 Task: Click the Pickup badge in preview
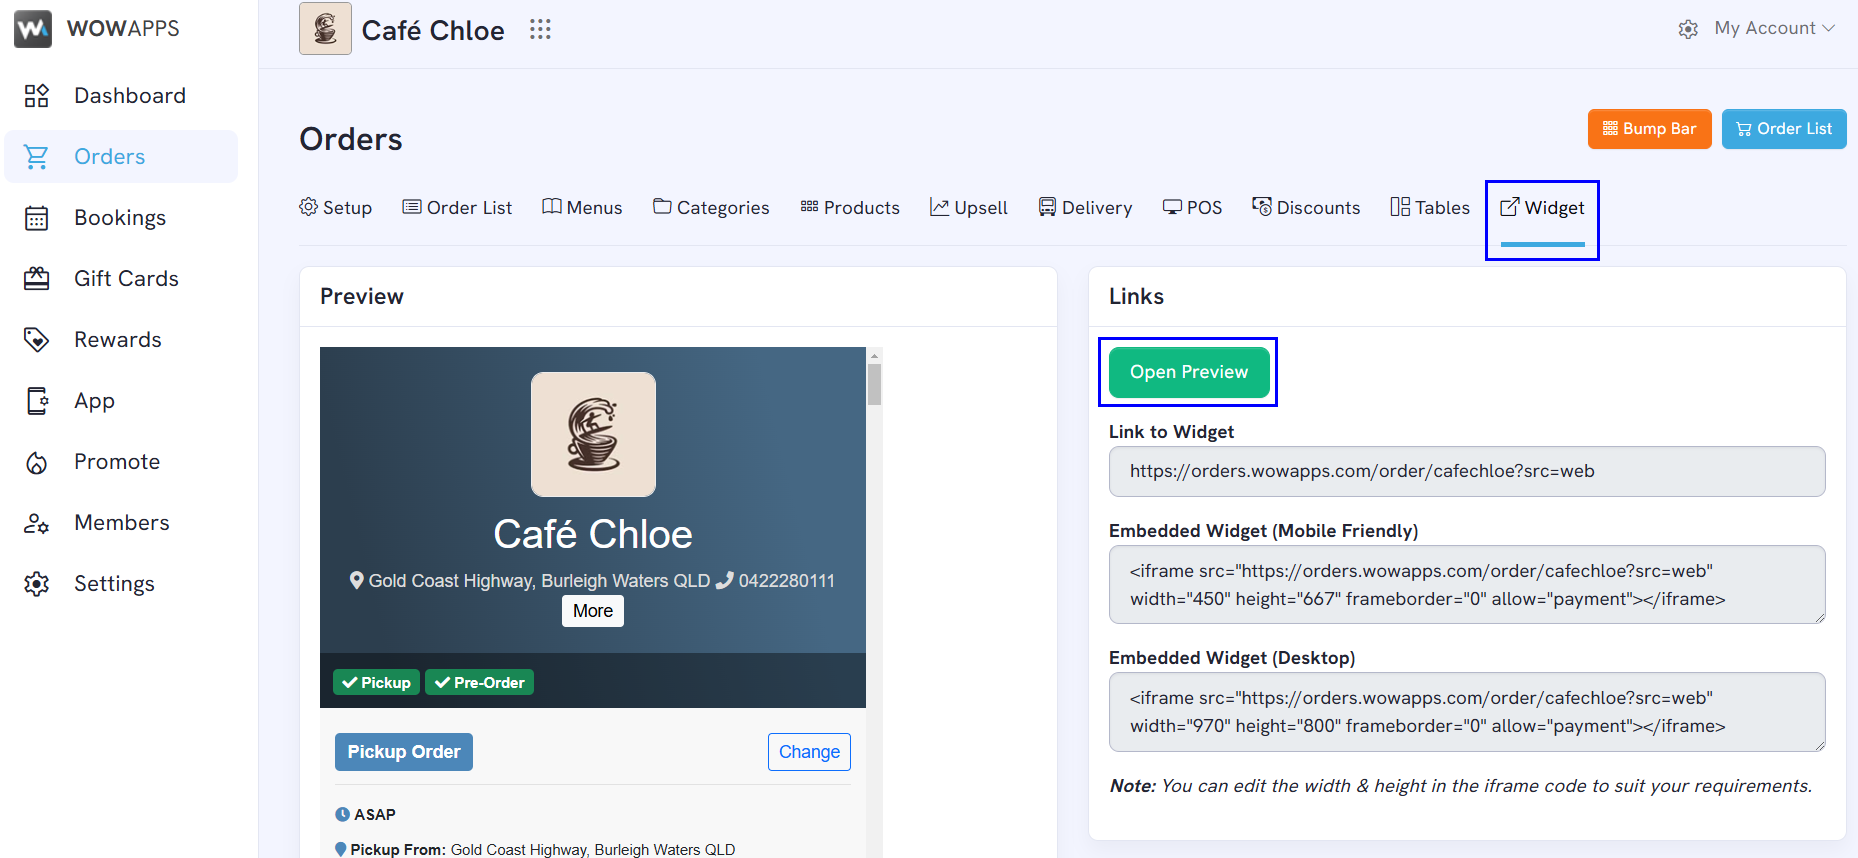pyautogui.click(x=376, y=682)
